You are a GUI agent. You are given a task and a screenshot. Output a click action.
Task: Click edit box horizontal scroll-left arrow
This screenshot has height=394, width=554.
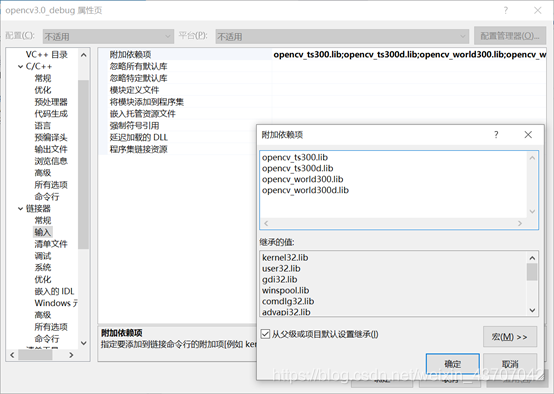(266, 223)
